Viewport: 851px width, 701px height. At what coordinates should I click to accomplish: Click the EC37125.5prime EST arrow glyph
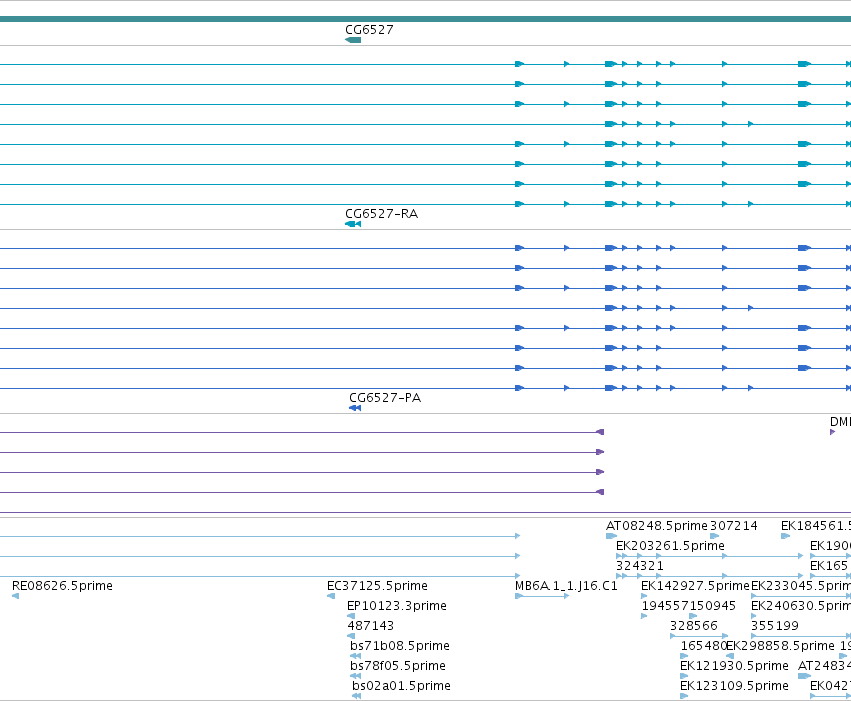point(331,596)
